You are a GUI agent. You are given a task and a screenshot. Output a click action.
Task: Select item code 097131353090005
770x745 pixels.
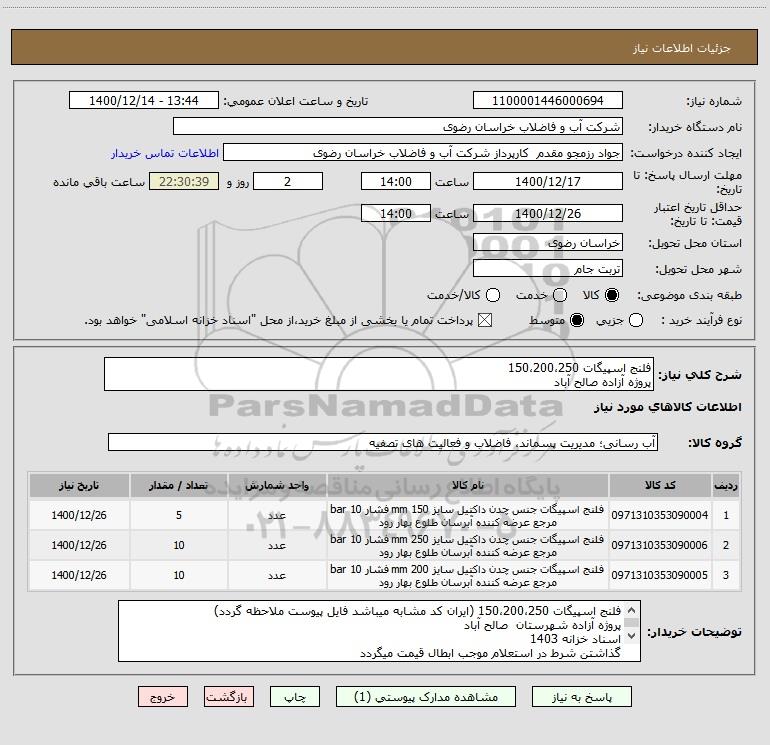(x=660, y=575)
